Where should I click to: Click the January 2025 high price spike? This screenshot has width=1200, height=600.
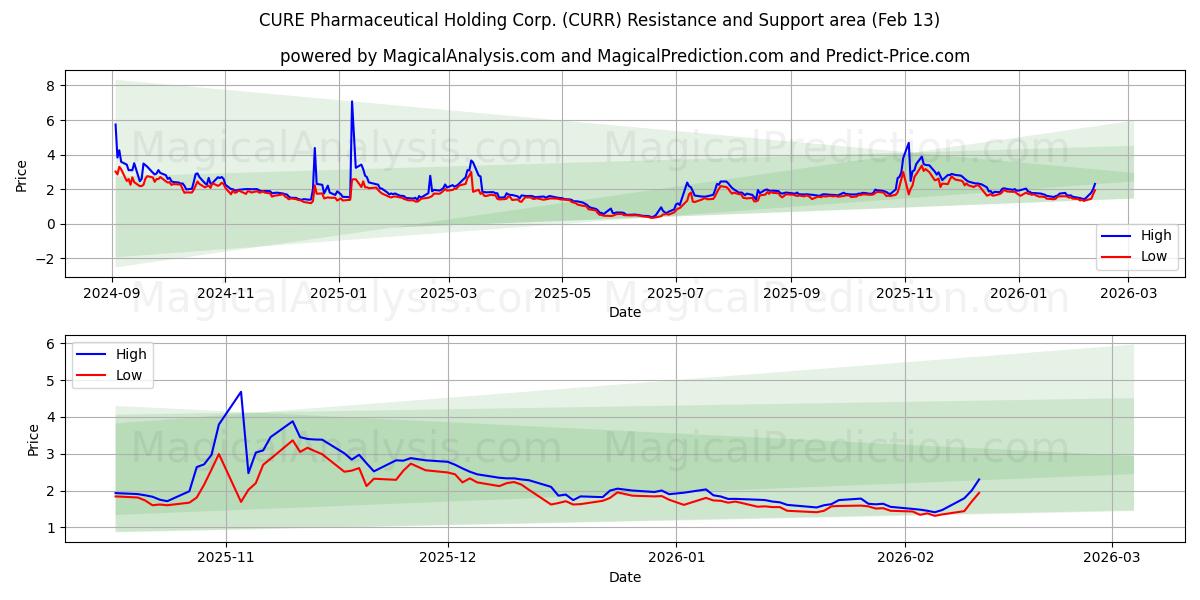[352, 102]
